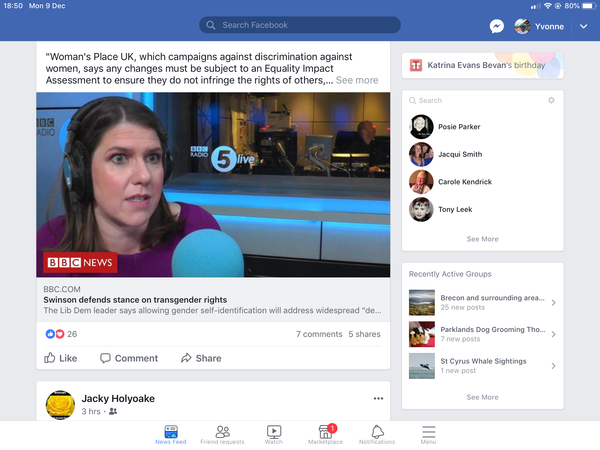Open Parklands Dog Grooming group
The height and width of the screenshot is (450, 600).
(x=482, y=334)
